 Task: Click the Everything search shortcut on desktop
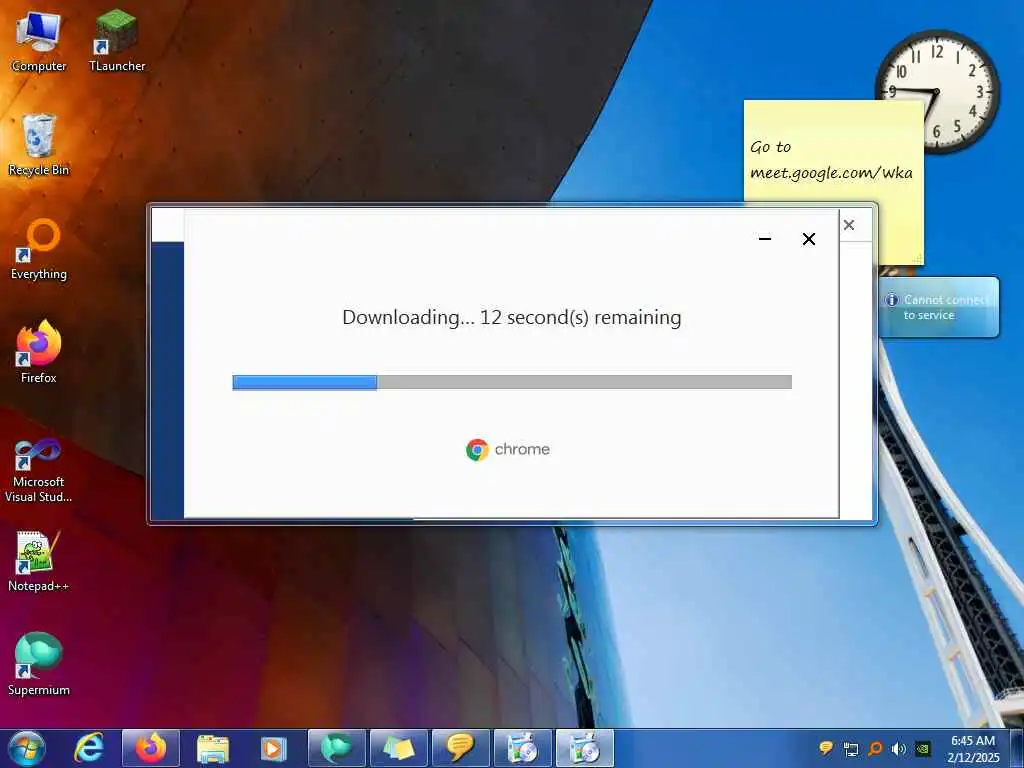click(x=39, y=249)
